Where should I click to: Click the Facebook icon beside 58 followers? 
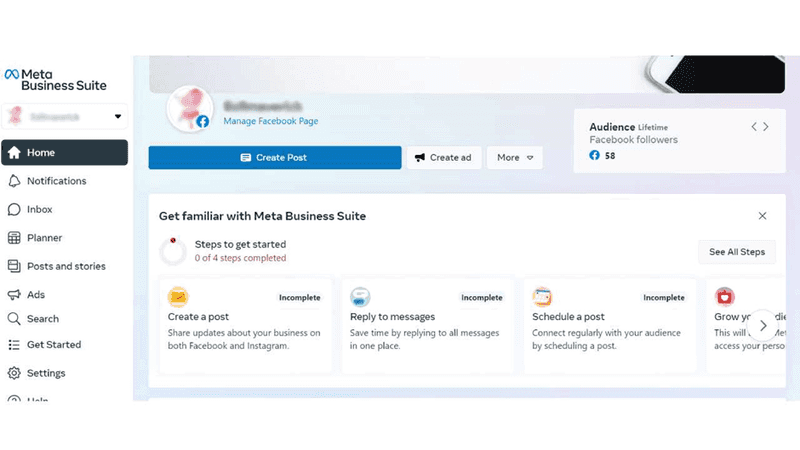point(594,155)
